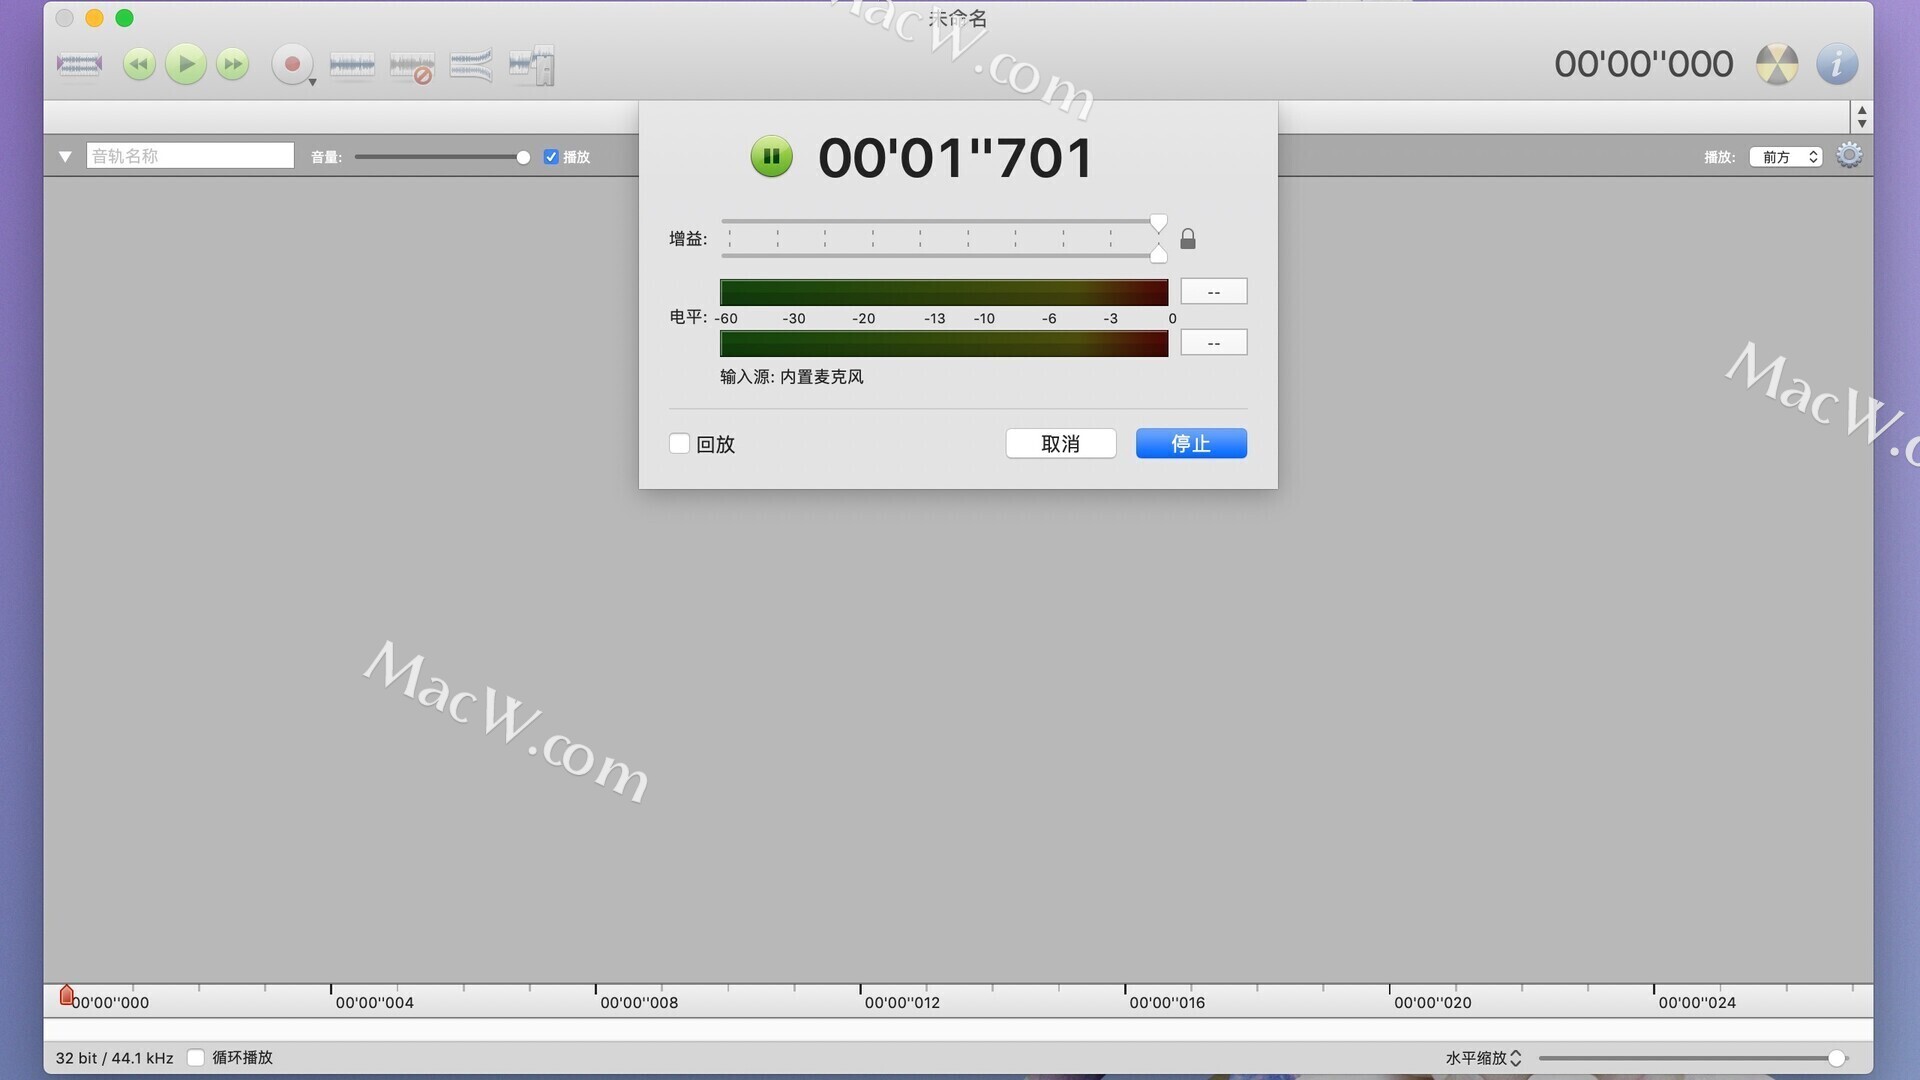The height and width of the screenshot is (1080, 1920).
Task: Click the 音轨名称 track name field
Action: (x=190, y=155)
